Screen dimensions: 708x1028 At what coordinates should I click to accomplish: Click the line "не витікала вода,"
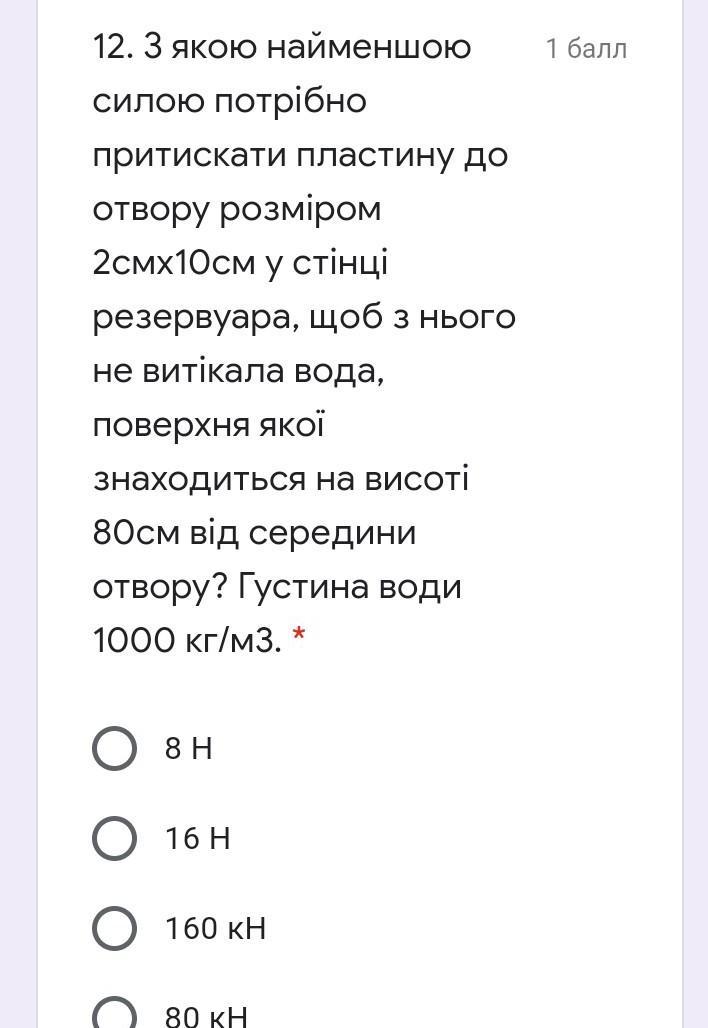coord(239,371)
